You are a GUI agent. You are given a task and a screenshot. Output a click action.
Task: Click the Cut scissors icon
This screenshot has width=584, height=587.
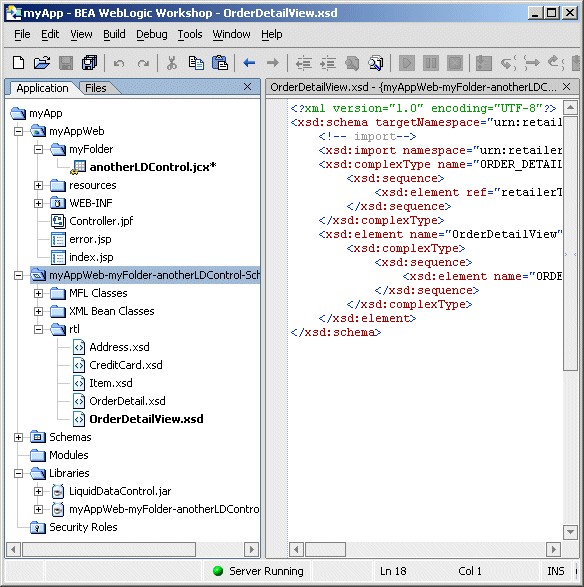172,63
